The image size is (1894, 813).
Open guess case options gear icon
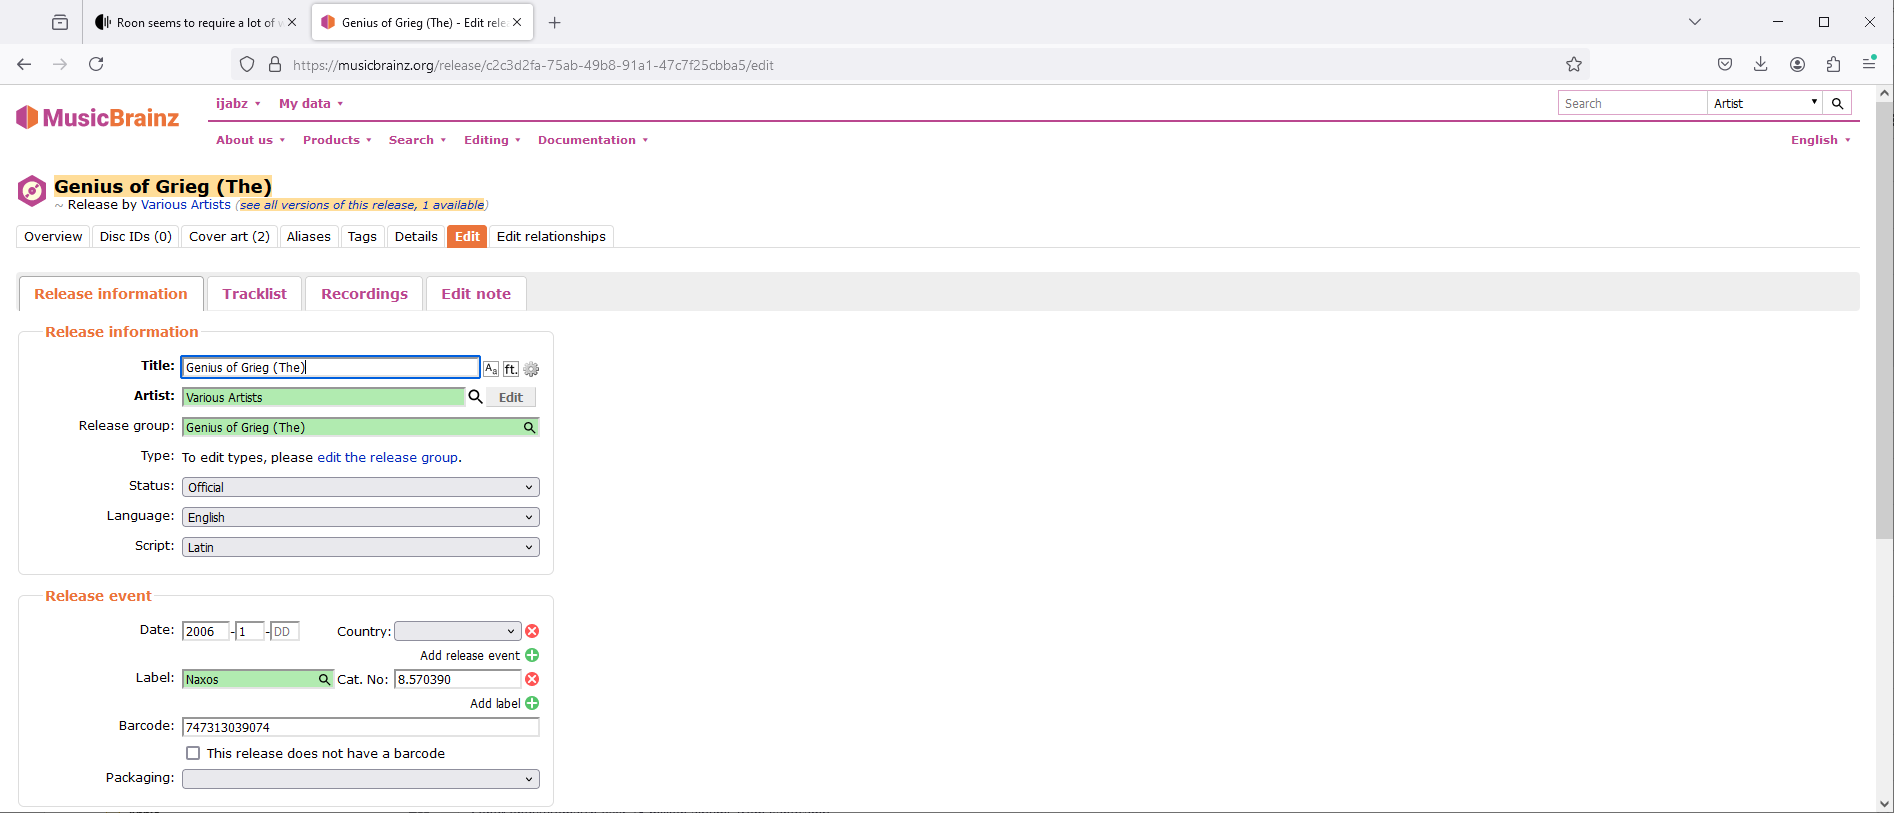(x=531, y=369)
